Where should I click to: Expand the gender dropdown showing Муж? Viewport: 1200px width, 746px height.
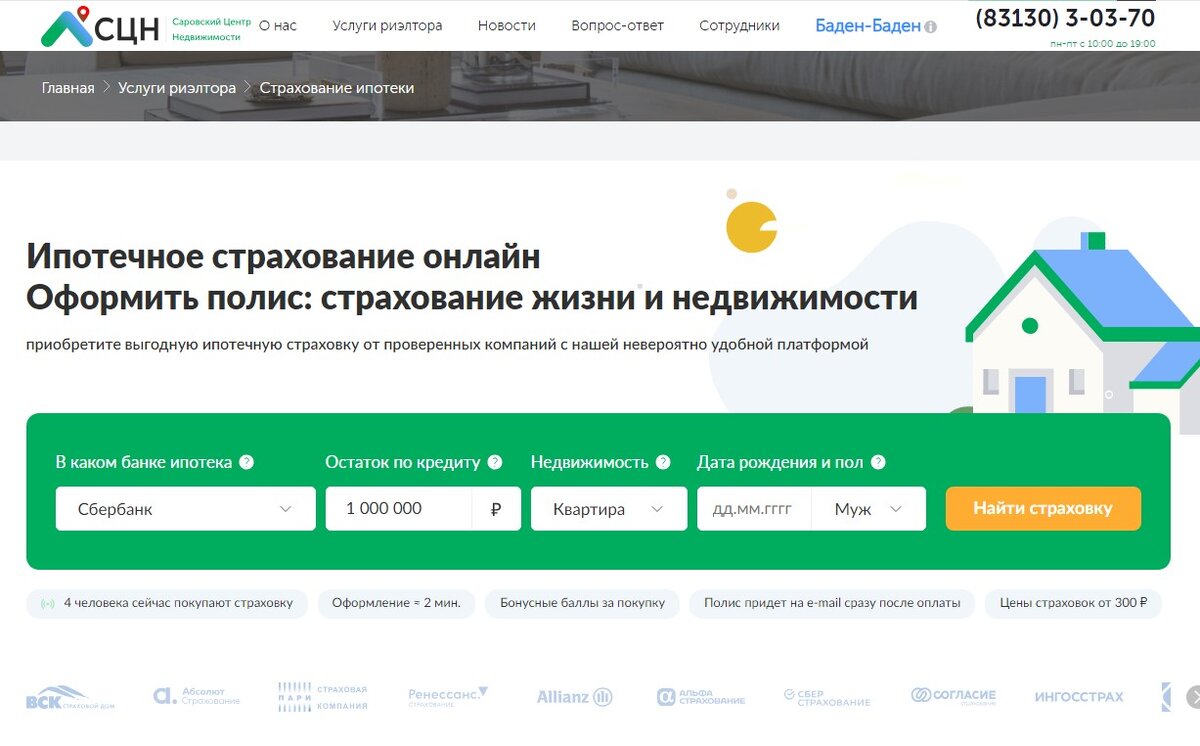pos(868,508)
